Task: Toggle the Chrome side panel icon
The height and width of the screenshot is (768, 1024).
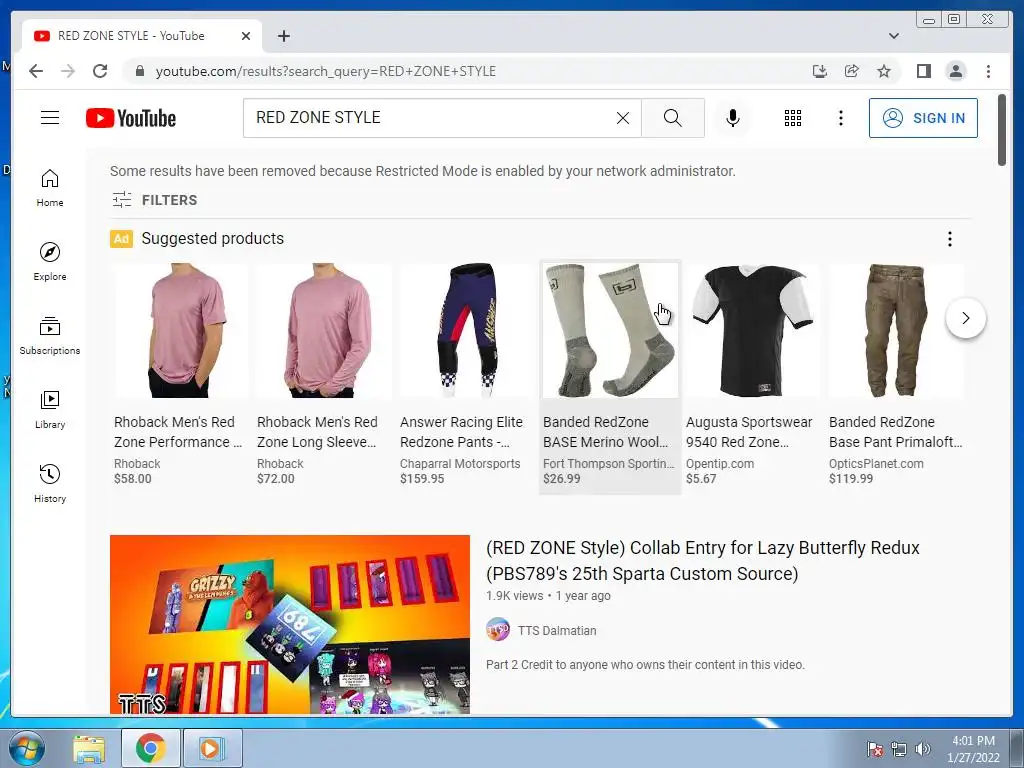Action: (923, 71)
